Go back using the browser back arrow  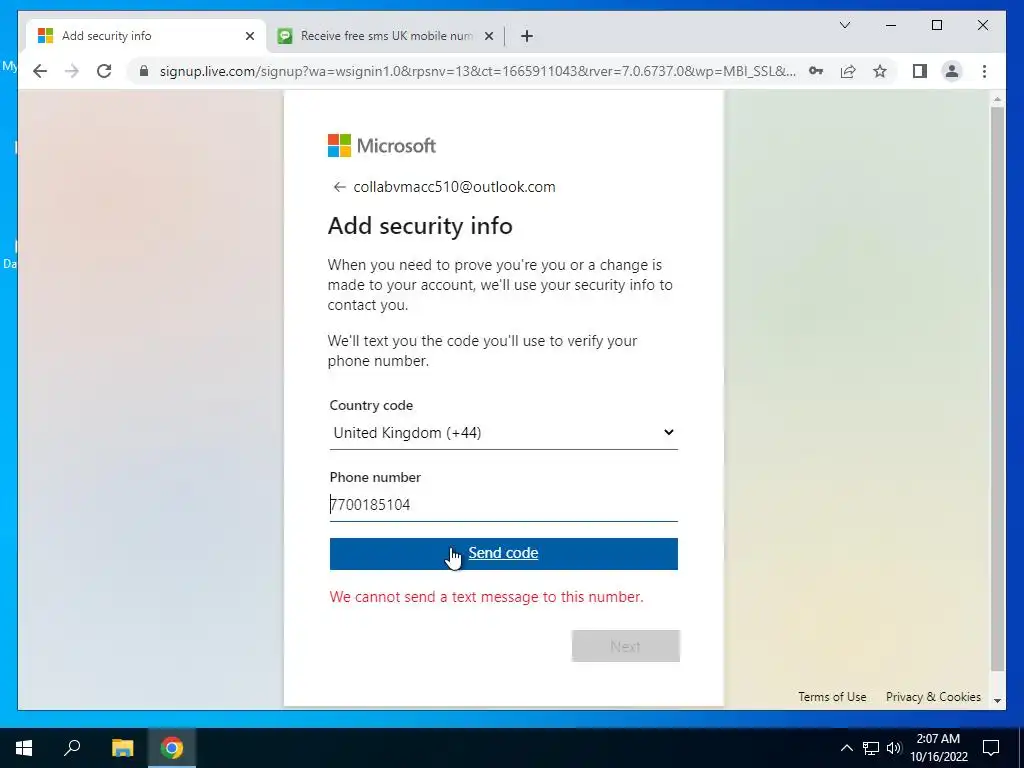pos(40,71)
